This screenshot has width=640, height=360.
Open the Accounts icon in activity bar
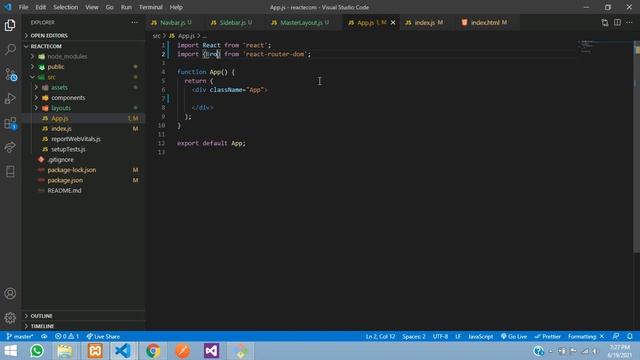(x=10, y=293)
